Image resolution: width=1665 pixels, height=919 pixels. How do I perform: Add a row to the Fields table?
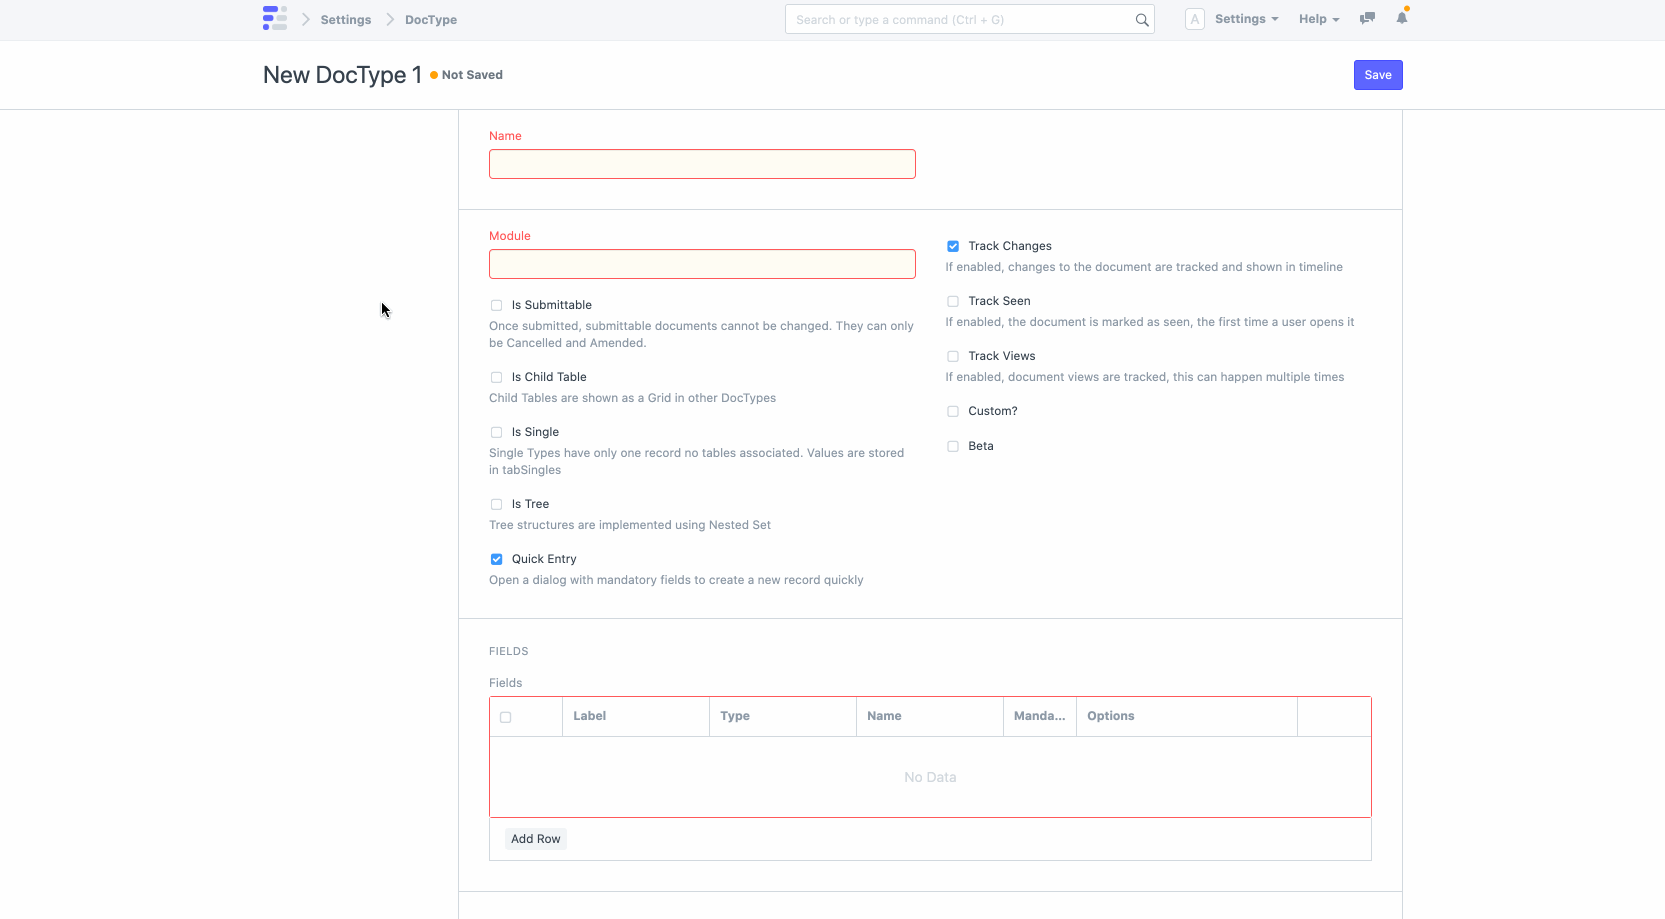coord(535,838)
